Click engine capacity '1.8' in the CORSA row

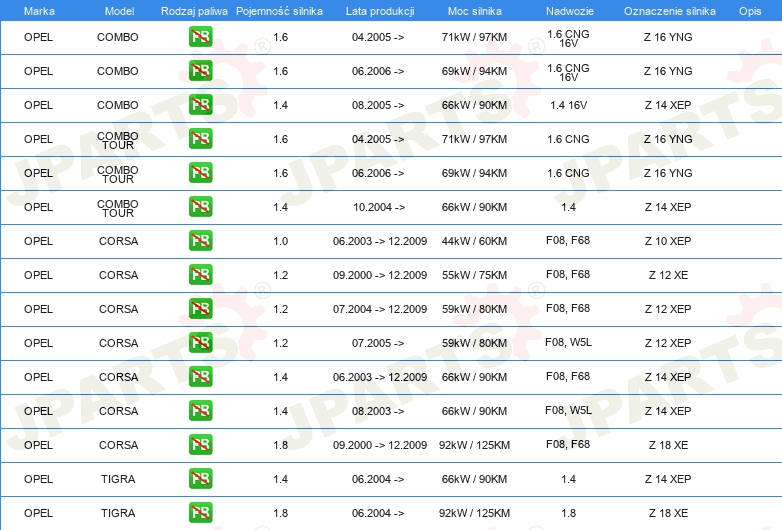(280, 445)
